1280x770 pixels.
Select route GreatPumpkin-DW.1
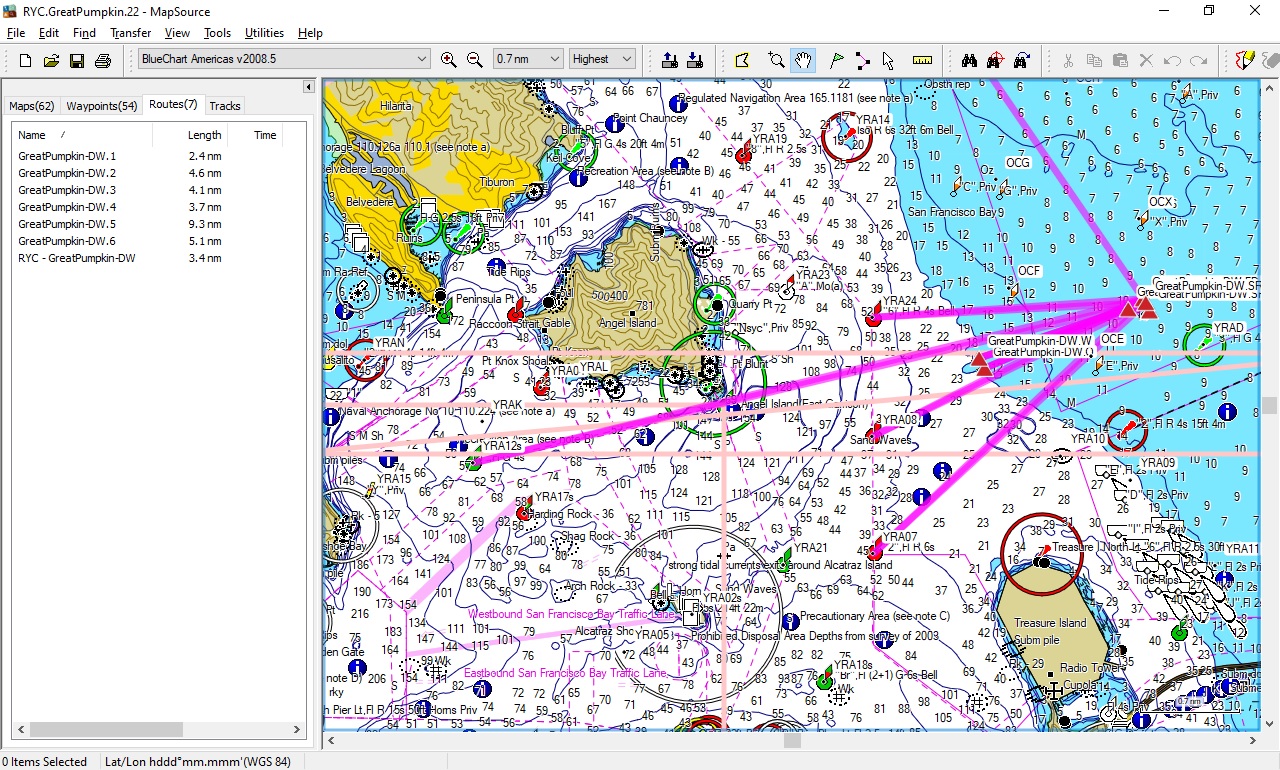(x=67, y=156)
